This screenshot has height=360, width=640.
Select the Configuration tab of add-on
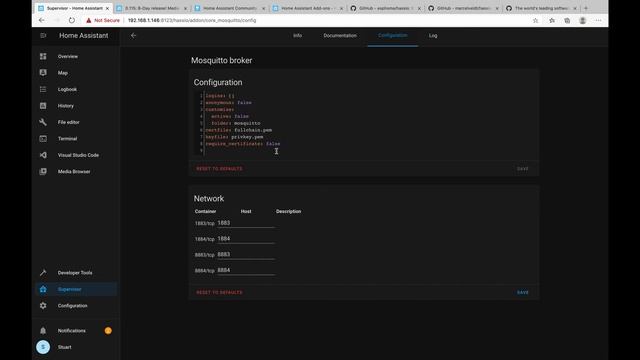(x=393, y=36)
